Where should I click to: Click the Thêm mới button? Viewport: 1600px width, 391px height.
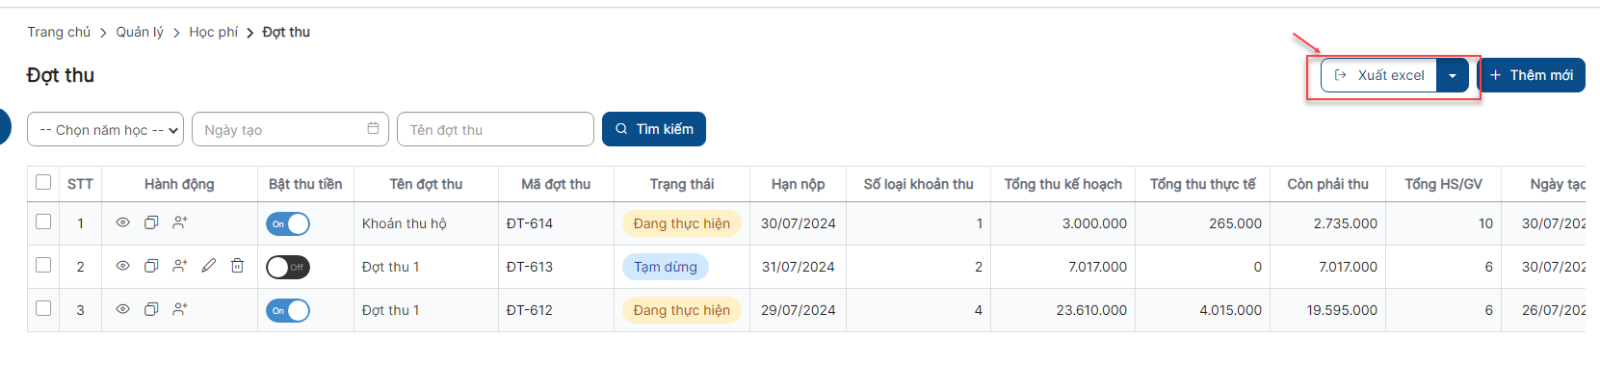1531,75
